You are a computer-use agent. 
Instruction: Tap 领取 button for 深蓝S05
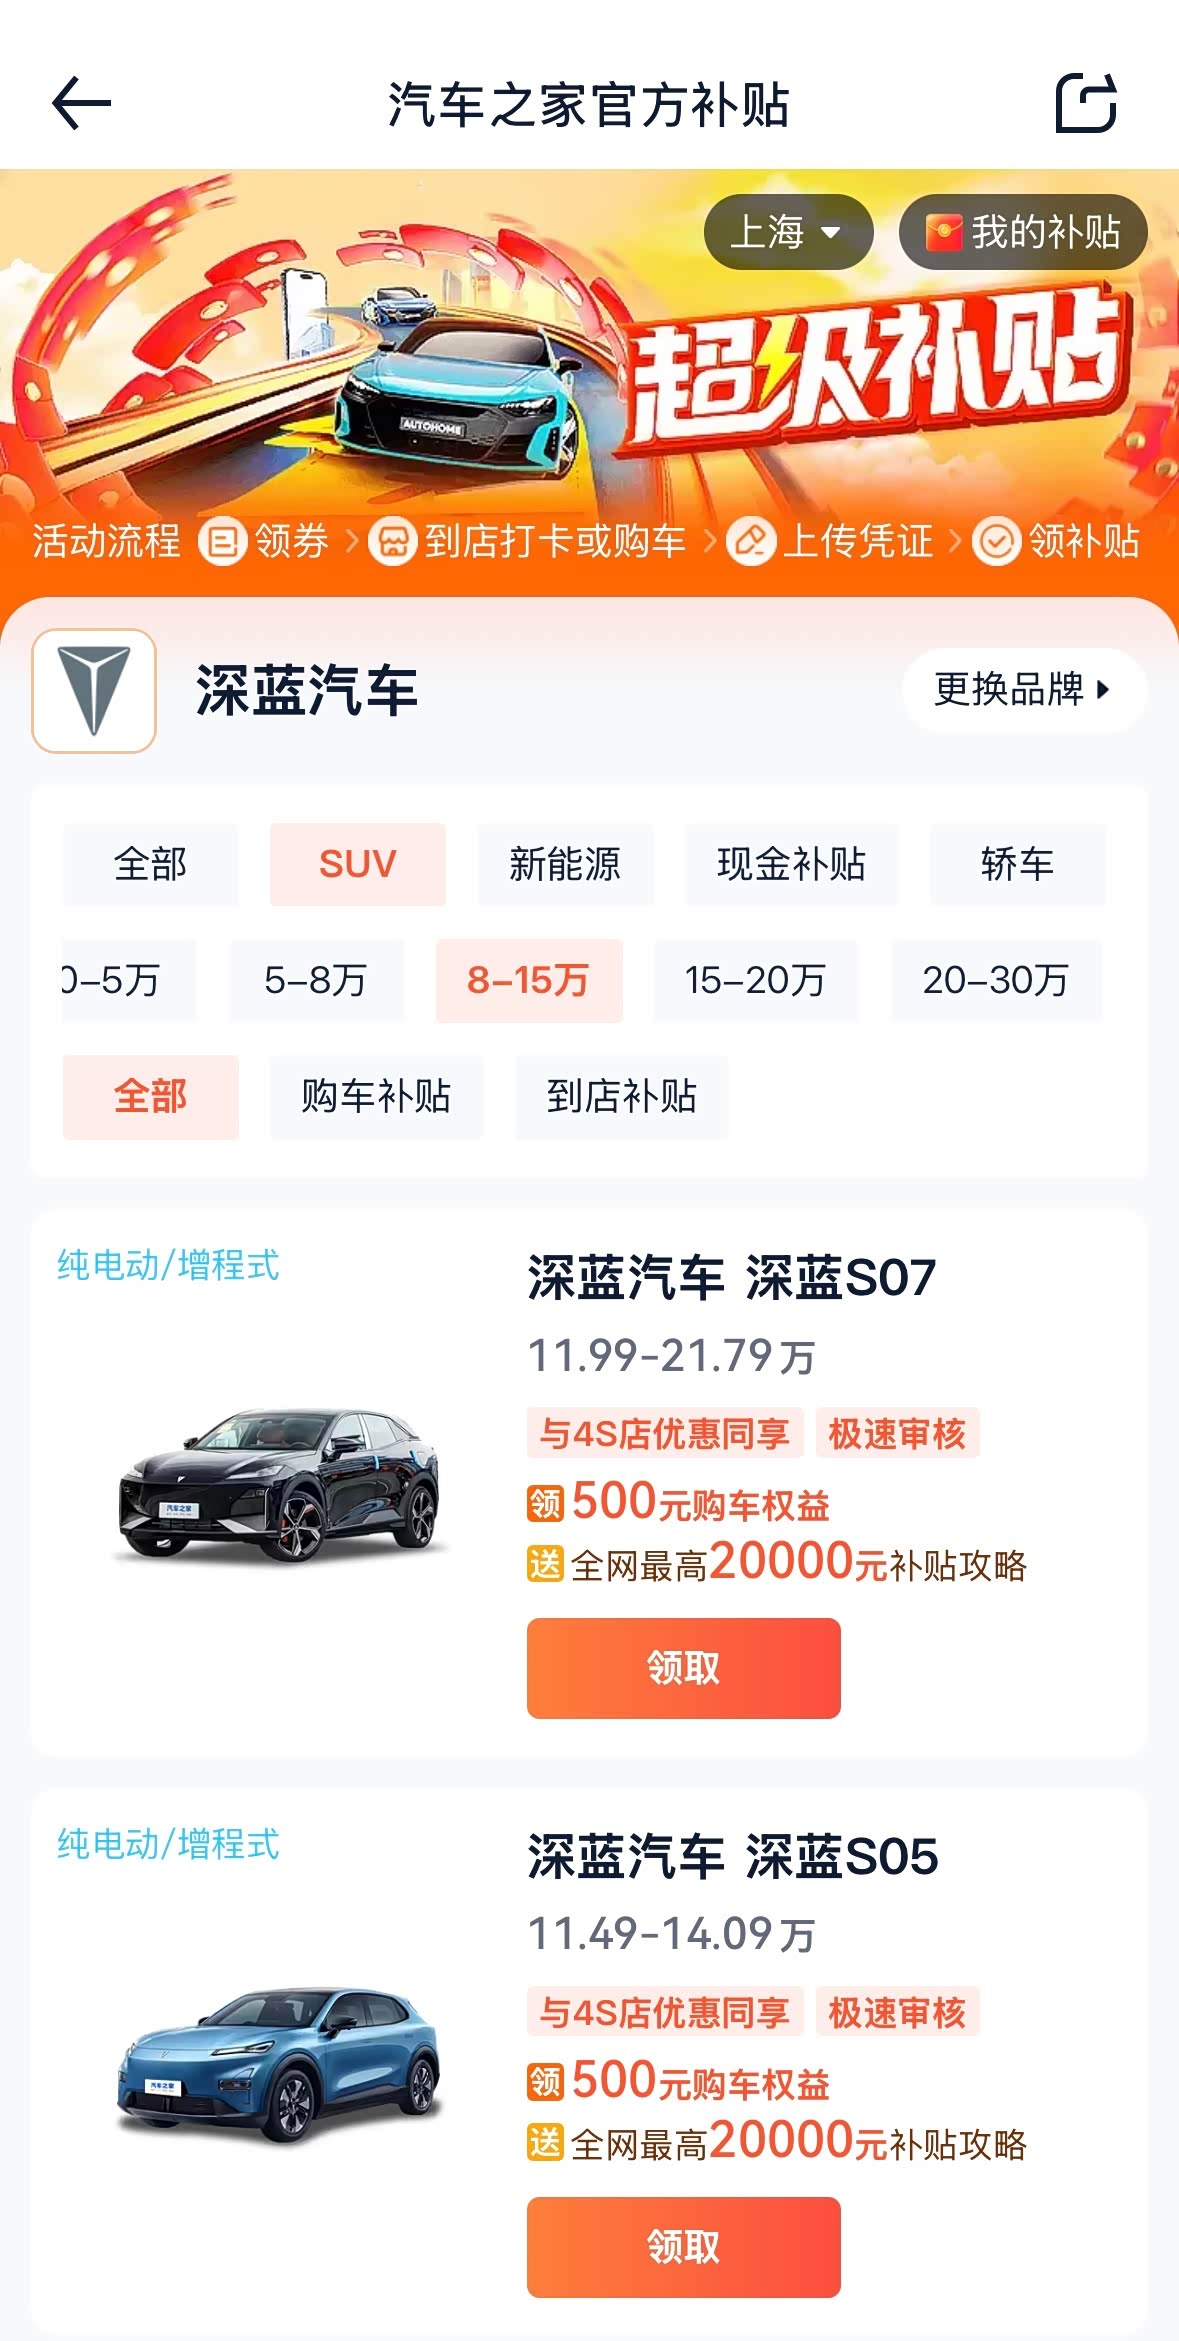(683, 2247)
